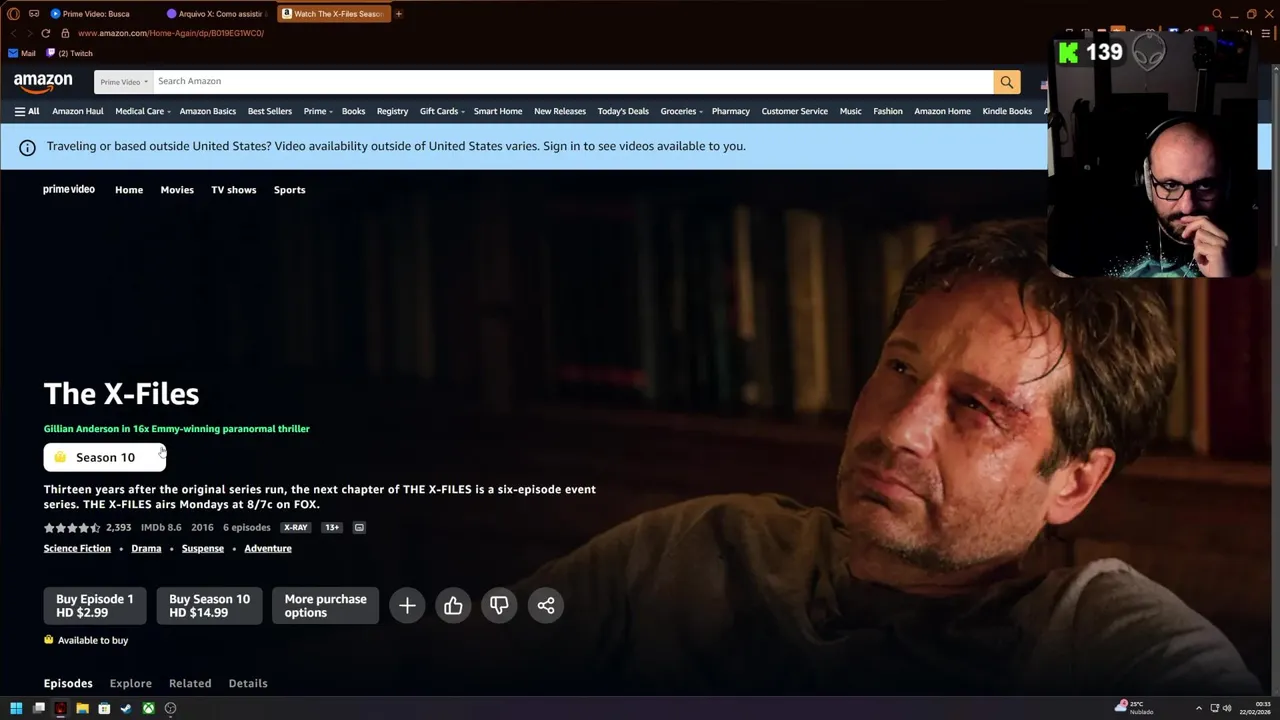Screen dimensions: 1280x720
Task: Show hidden system tray icons
Action: 1199,708
